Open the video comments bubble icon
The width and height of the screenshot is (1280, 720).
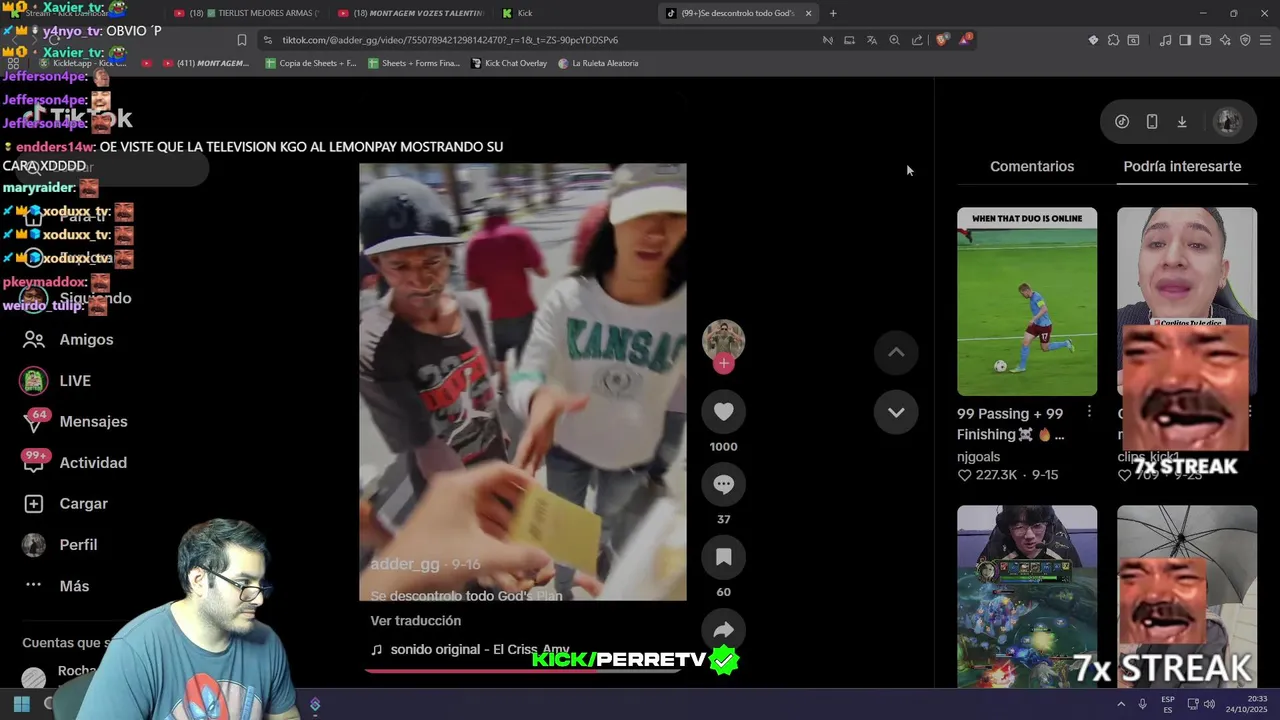pos(723,485)
